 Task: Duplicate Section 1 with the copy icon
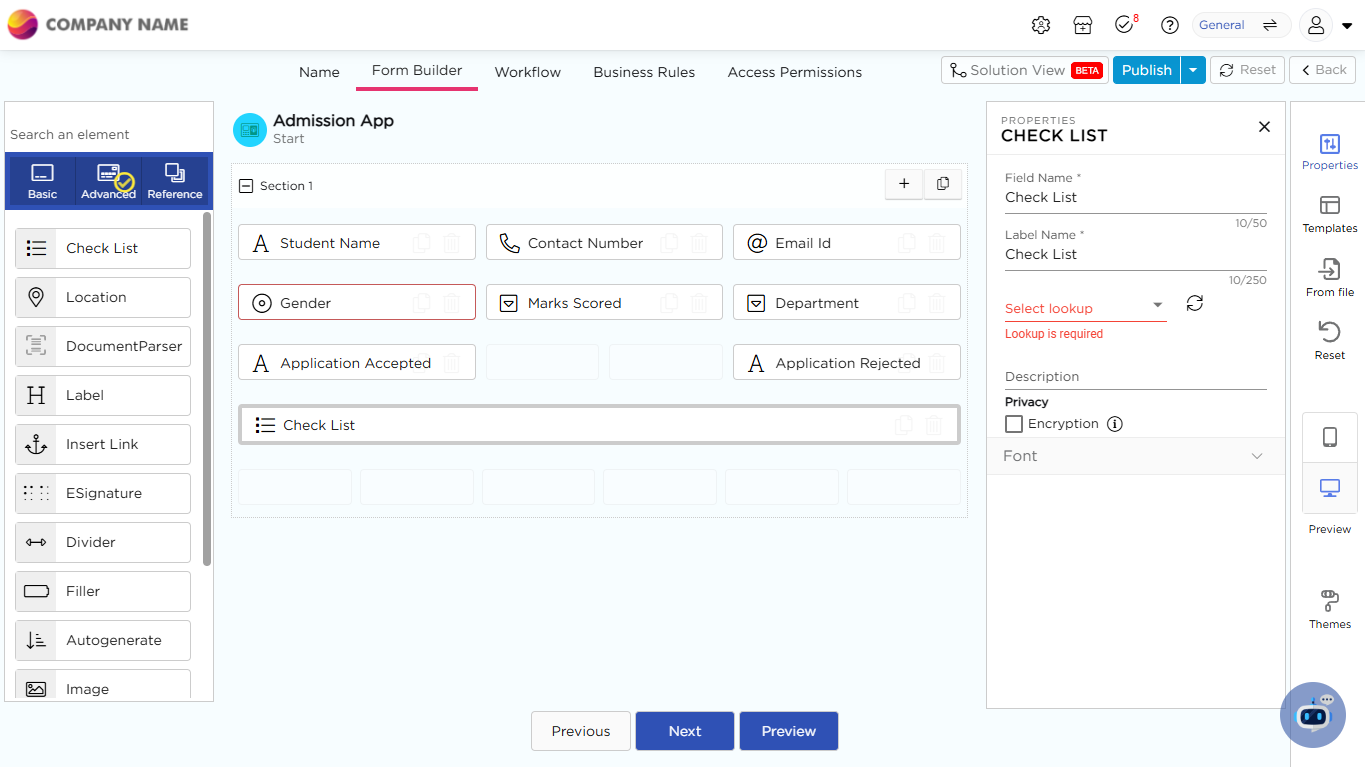(x=942, y=184)
